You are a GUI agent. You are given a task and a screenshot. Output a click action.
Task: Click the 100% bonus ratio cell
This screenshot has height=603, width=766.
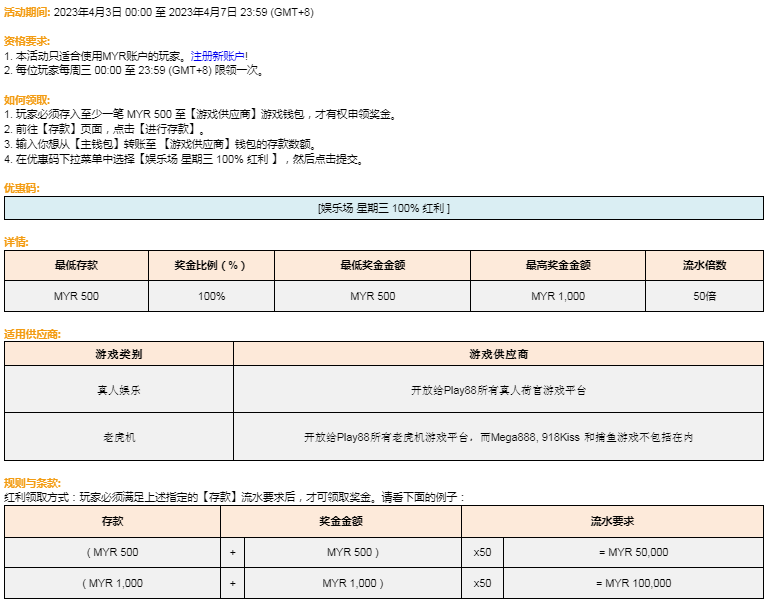coord(211,297)
